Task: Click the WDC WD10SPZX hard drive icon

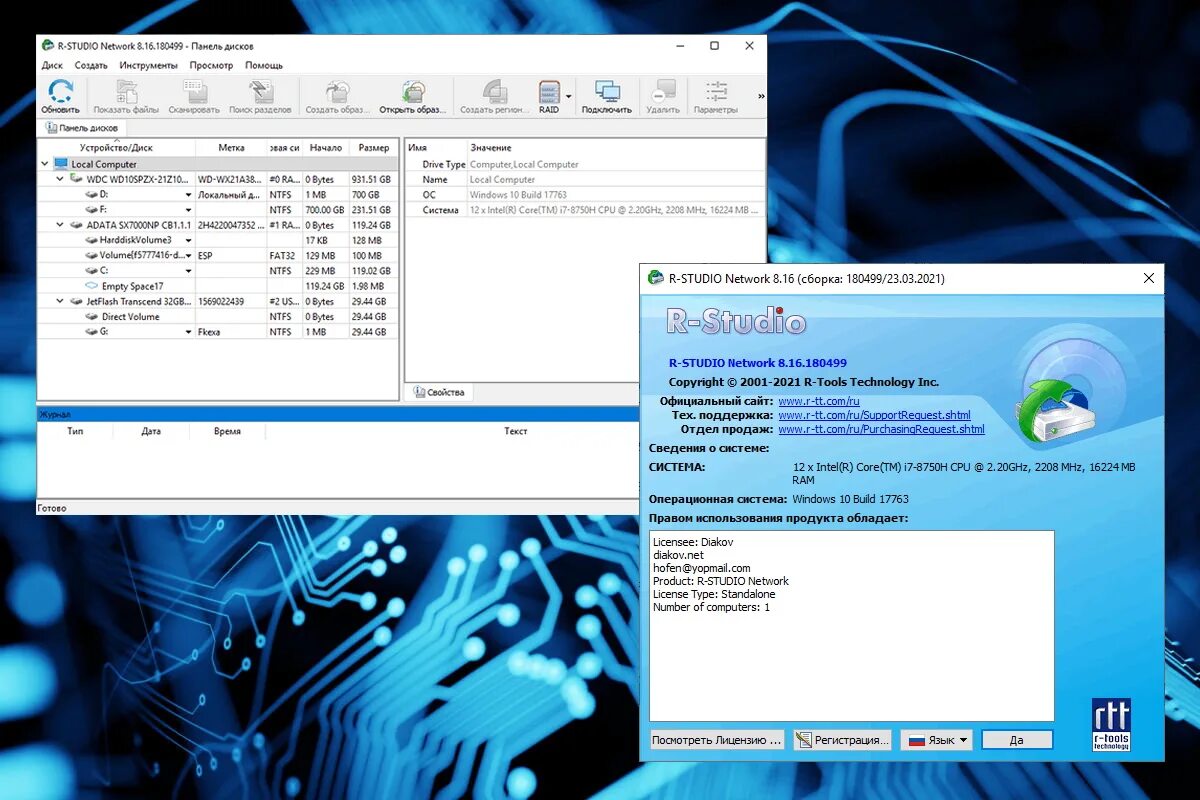Action: pyautogui.click(x=76, y=179)
